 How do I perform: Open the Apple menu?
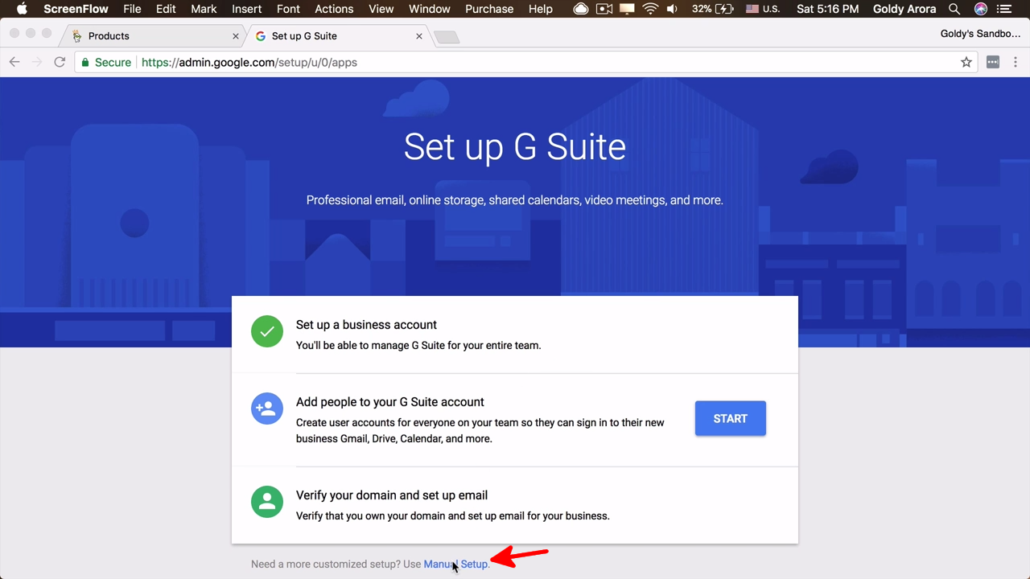22,9
